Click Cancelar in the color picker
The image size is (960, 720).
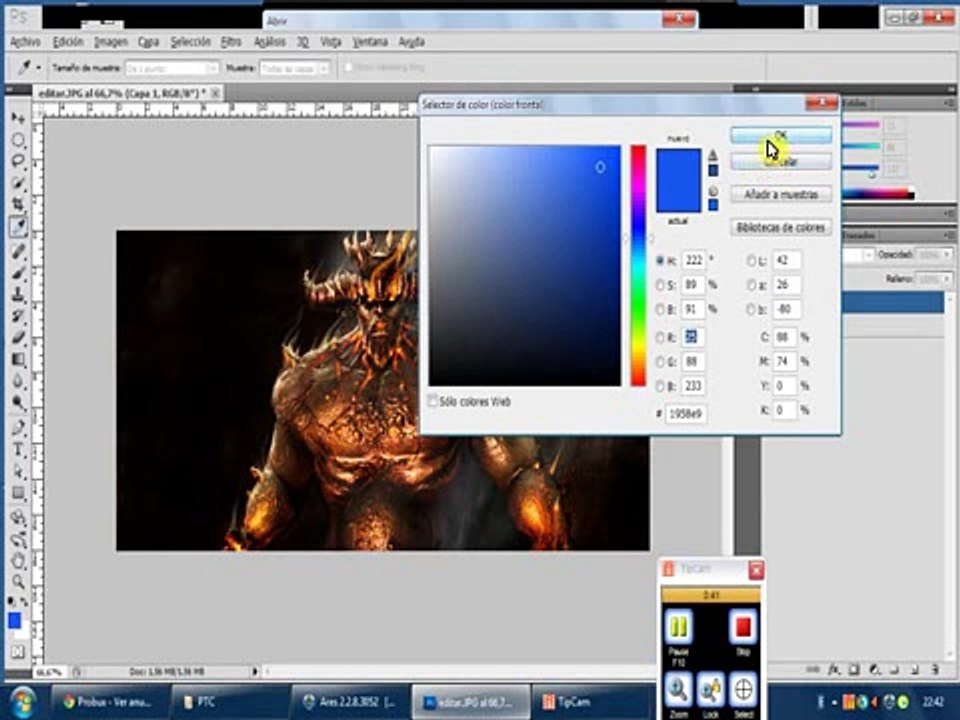tap(781, 162)
